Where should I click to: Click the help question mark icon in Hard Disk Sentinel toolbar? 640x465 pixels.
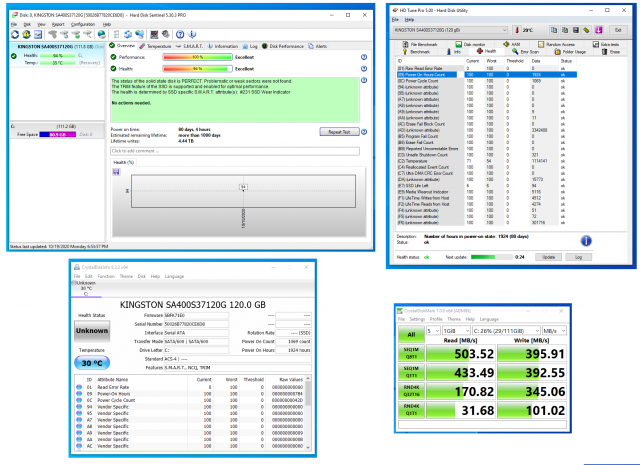point(181,35)
